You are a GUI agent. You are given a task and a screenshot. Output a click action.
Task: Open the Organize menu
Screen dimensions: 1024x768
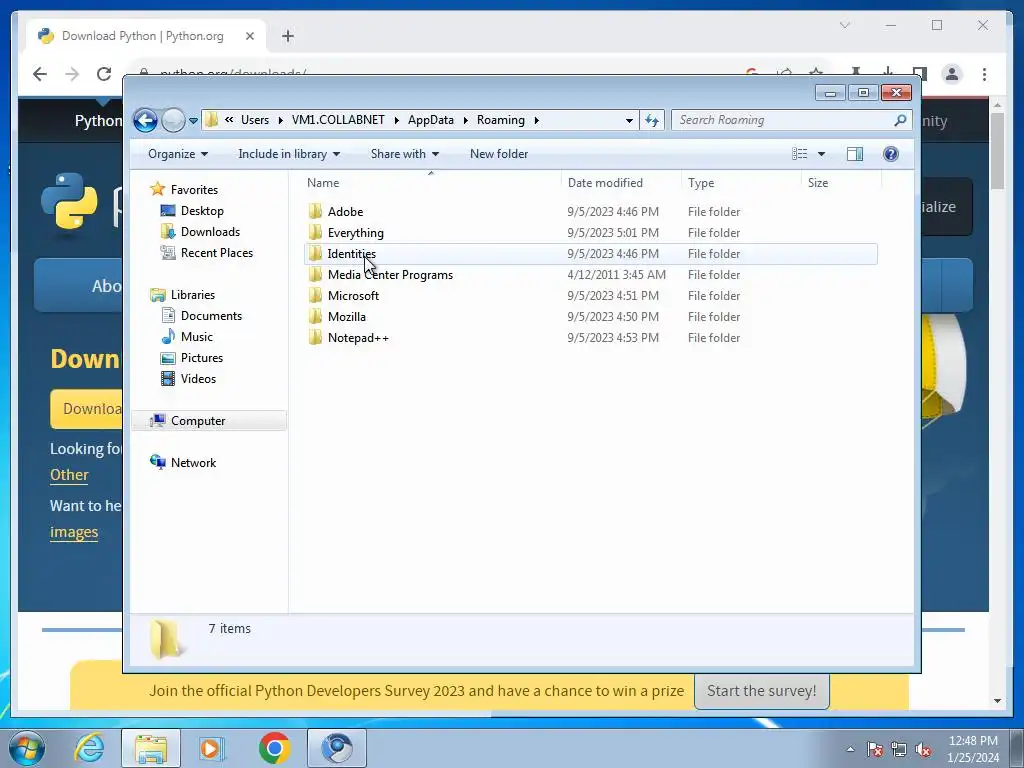[x=178, y=154]
